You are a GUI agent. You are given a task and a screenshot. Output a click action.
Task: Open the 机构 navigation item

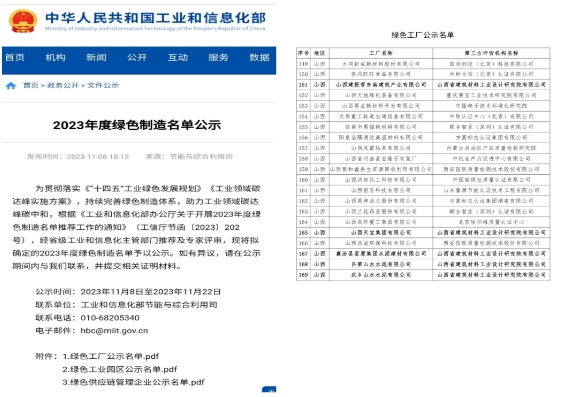point(55,58)
